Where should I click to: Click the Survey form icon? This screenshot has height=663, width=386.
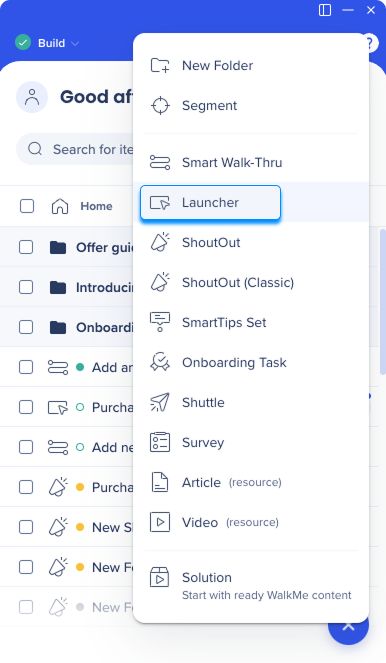click(160, 442)
